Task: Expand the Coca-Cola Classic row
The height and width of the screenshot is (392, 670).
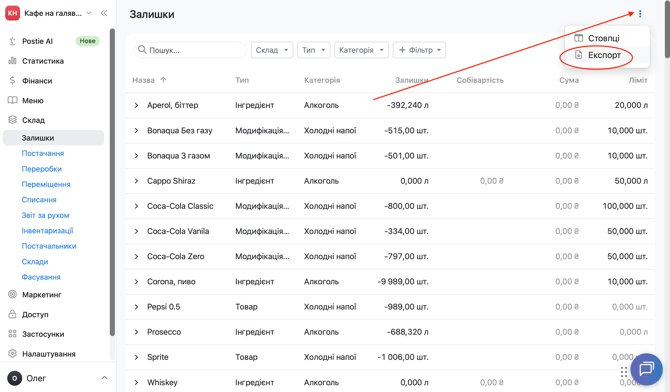Action: pos(136,206)
